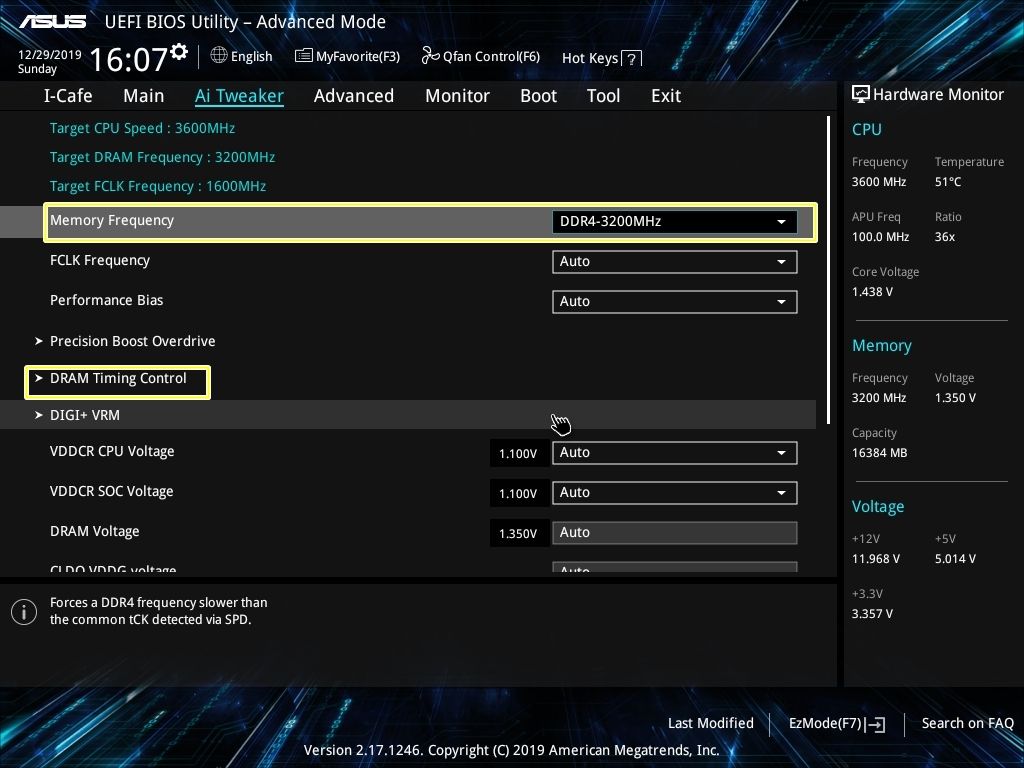Click the +3.3V 3.357 V value

[x=872, y=614]
